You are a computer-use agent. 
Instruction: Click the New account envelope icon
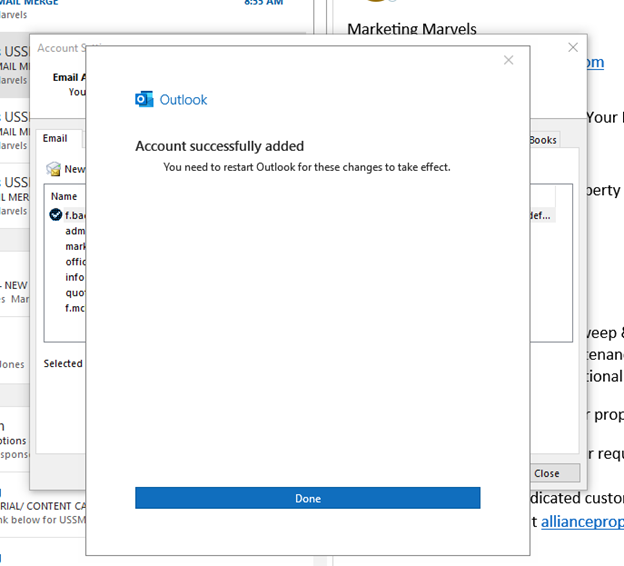[x=54, y=169]
